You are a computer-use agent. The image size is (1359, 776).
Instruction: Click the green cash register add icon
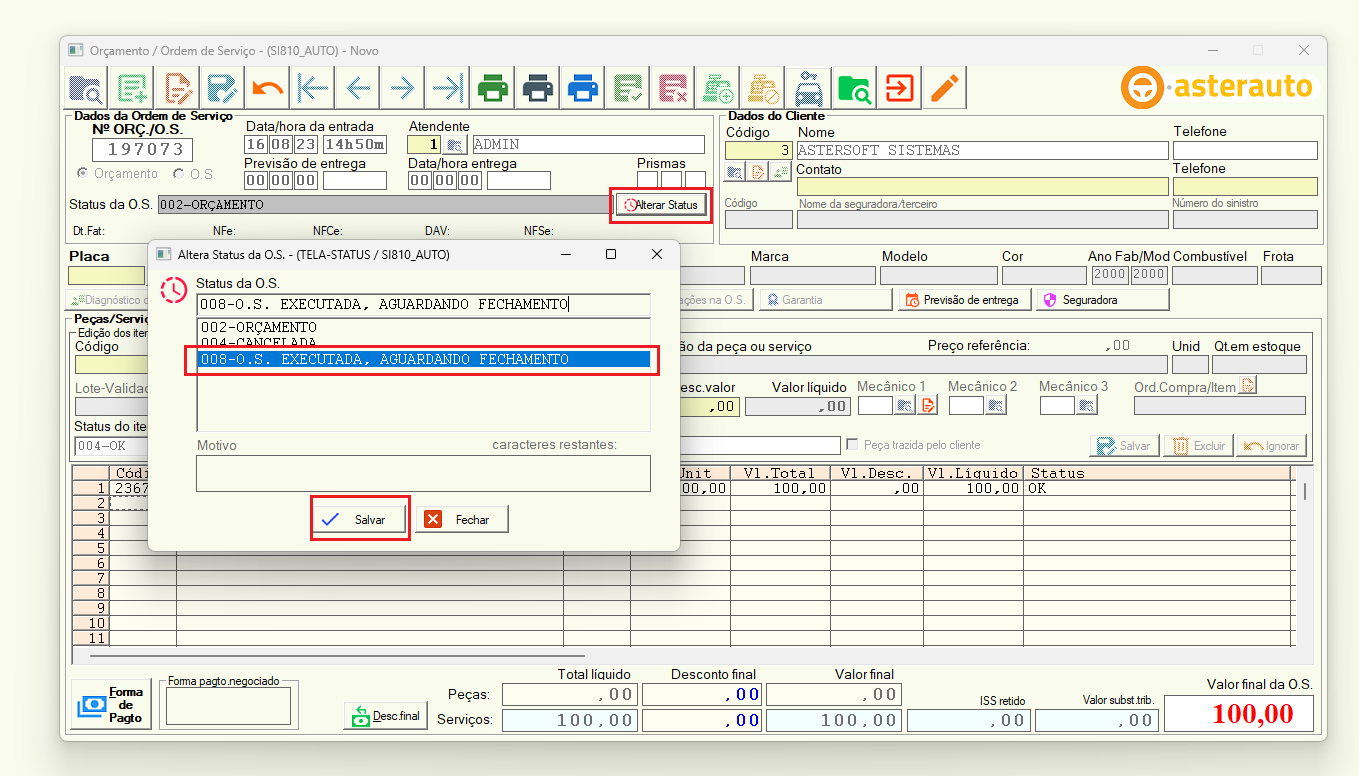coord(718,89)
